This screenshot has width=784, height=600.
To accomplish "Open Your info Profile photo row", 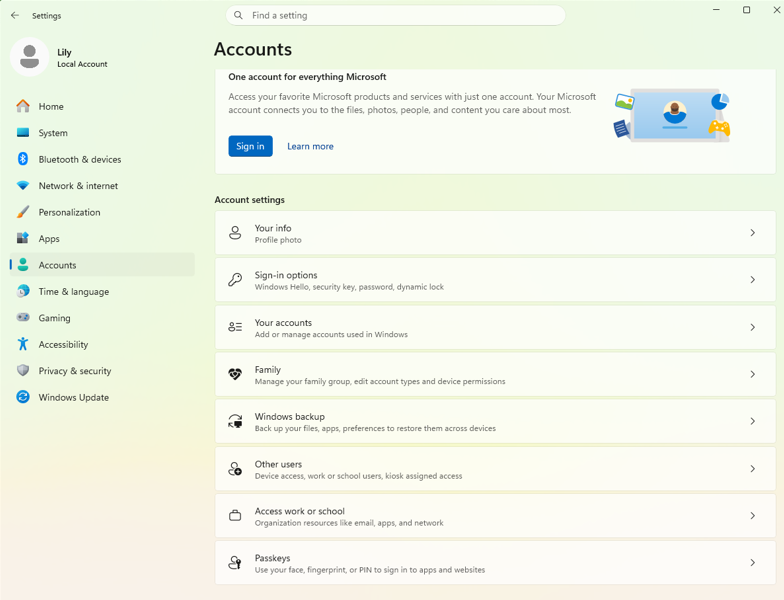I will (495, 232).
